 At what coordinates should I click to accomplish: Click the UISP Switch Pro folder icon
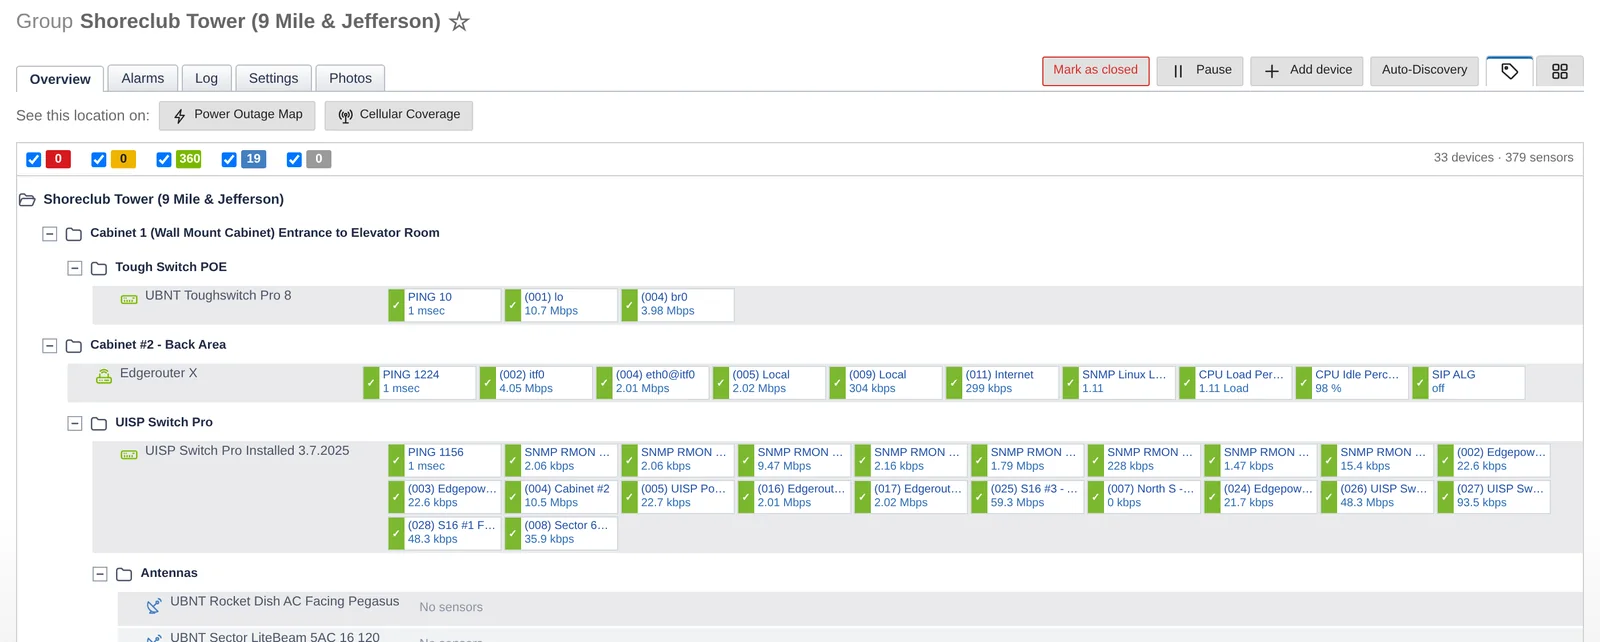(x=99, y=424)
